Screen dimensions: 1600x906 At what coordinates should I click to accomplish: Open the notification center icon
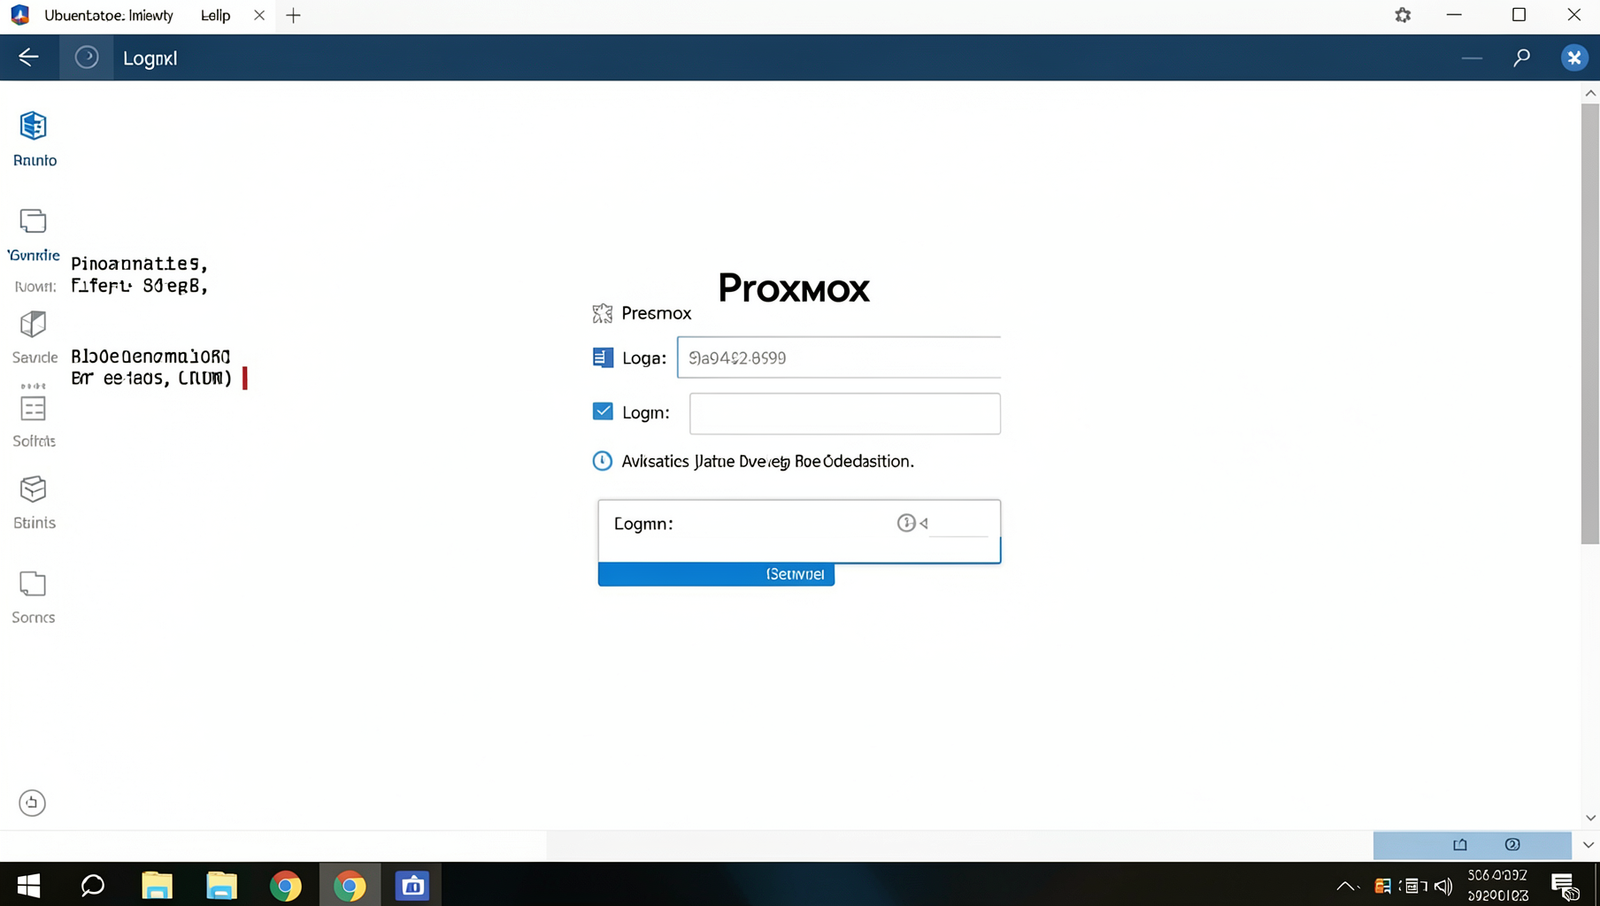[1565, 886]
